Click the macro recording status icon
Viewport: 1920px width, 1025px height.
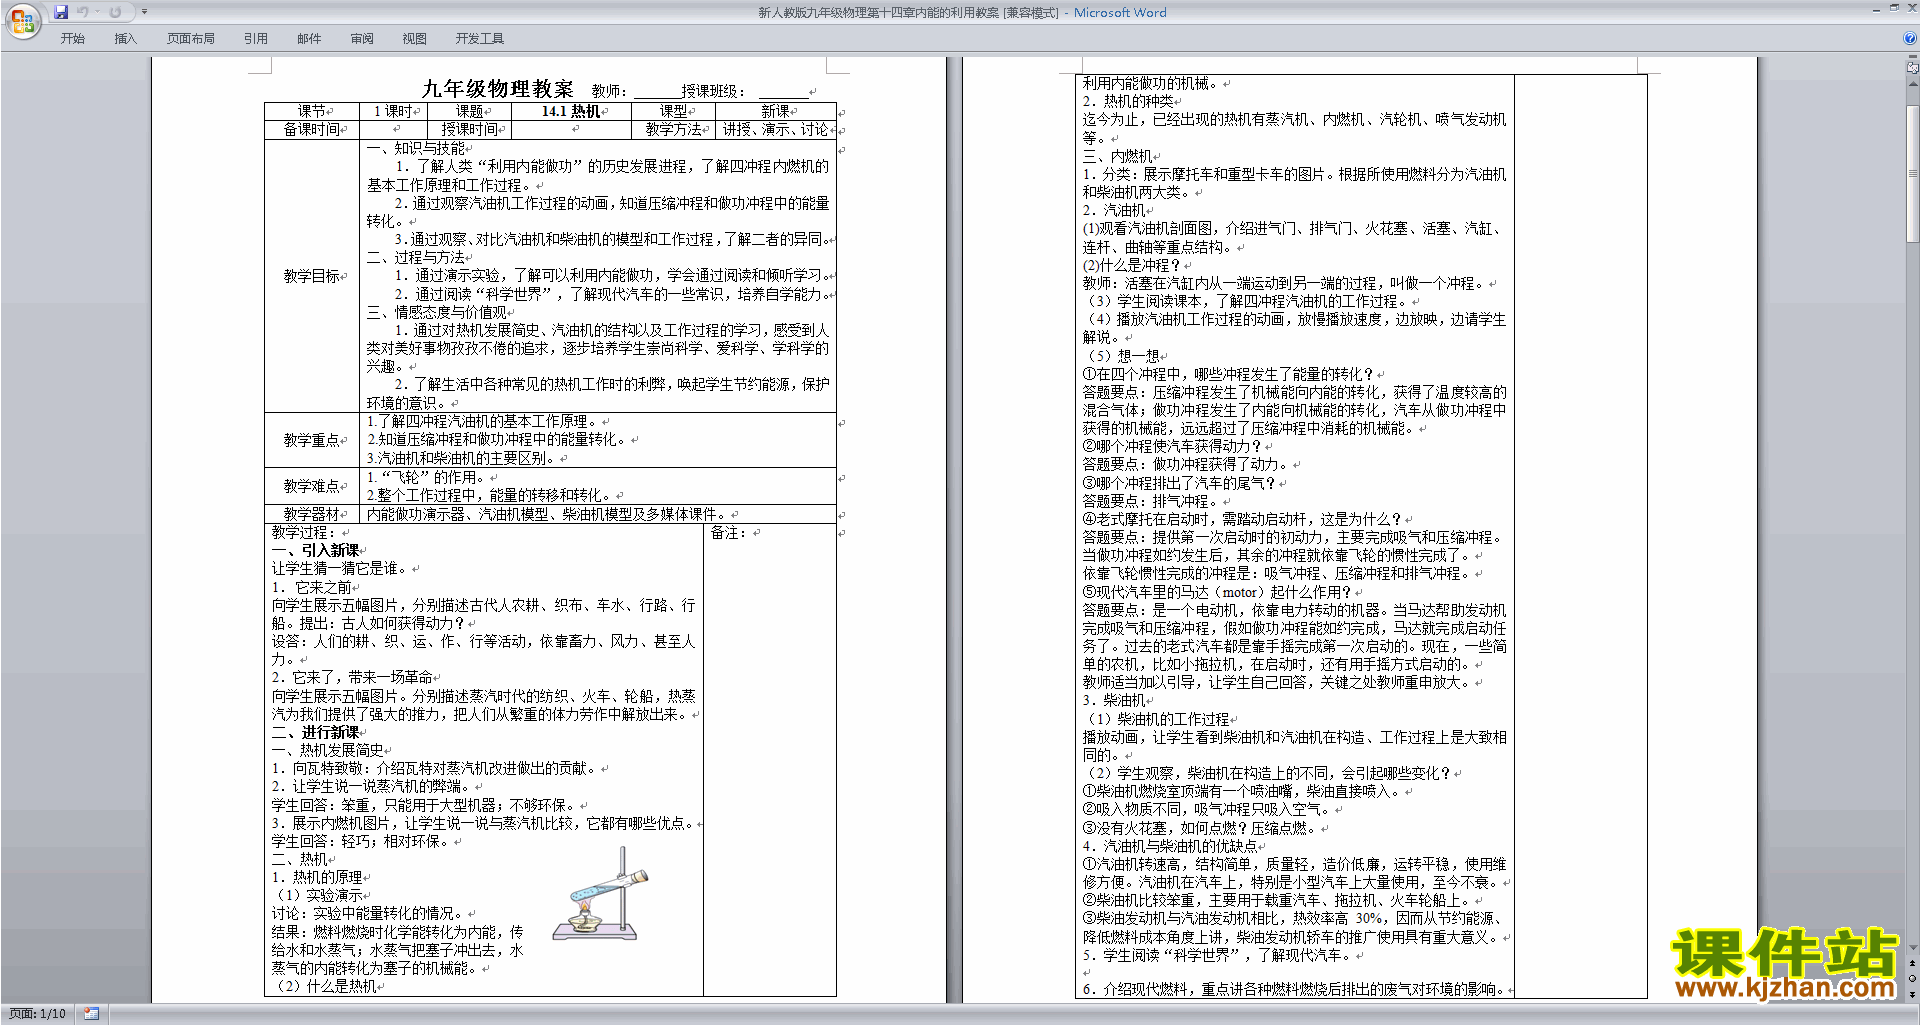point(92,1014)
